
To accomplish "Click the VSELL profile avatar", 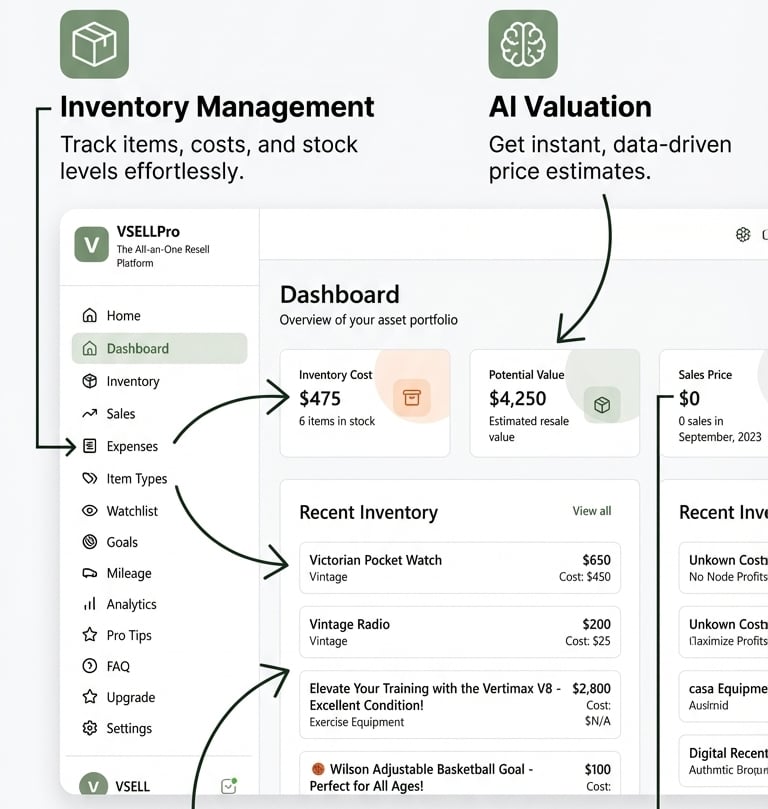I will pyautogui.click(x=92, y=786).
